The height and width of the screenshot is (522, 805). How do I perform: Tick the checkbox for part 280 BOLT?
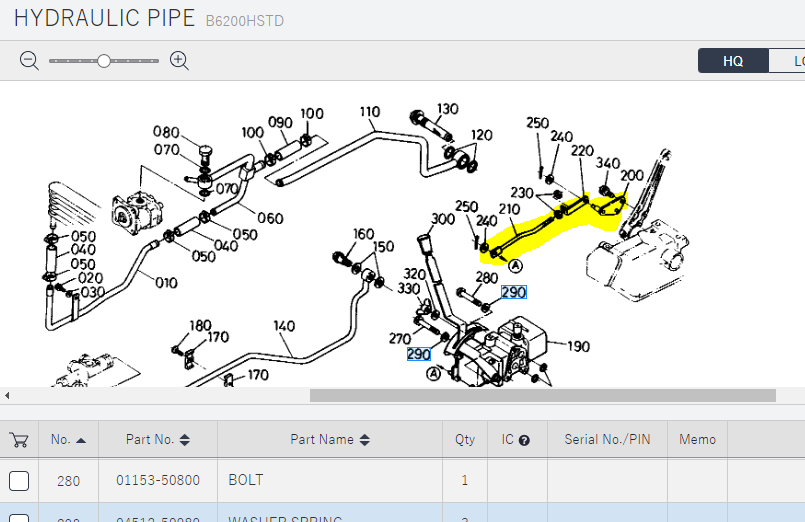(x=19, y=481)
